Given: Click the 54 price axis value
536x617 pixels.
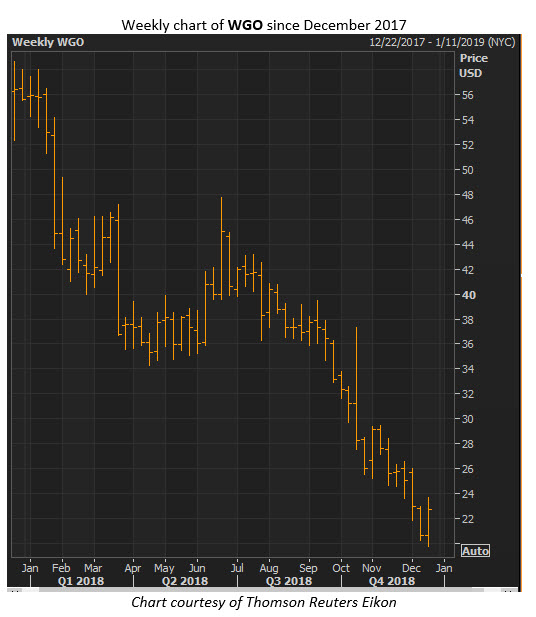Looking at the screenshot, I should click(x=468, y=120).
